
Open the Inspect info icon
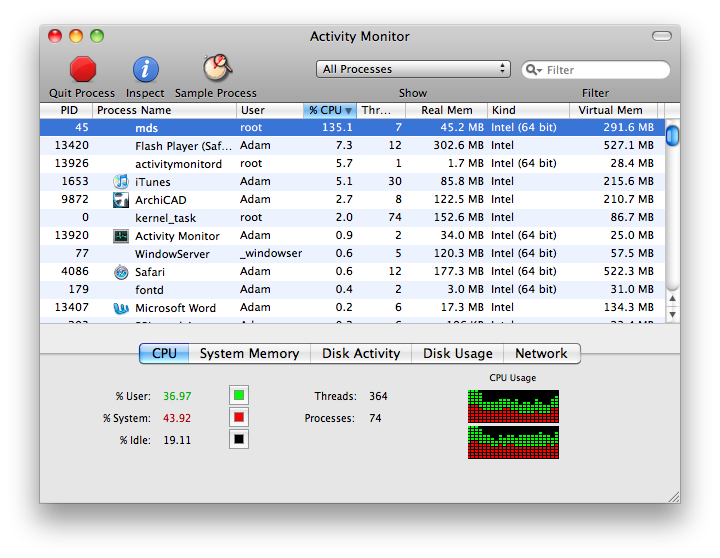click(x=146, y=70)
